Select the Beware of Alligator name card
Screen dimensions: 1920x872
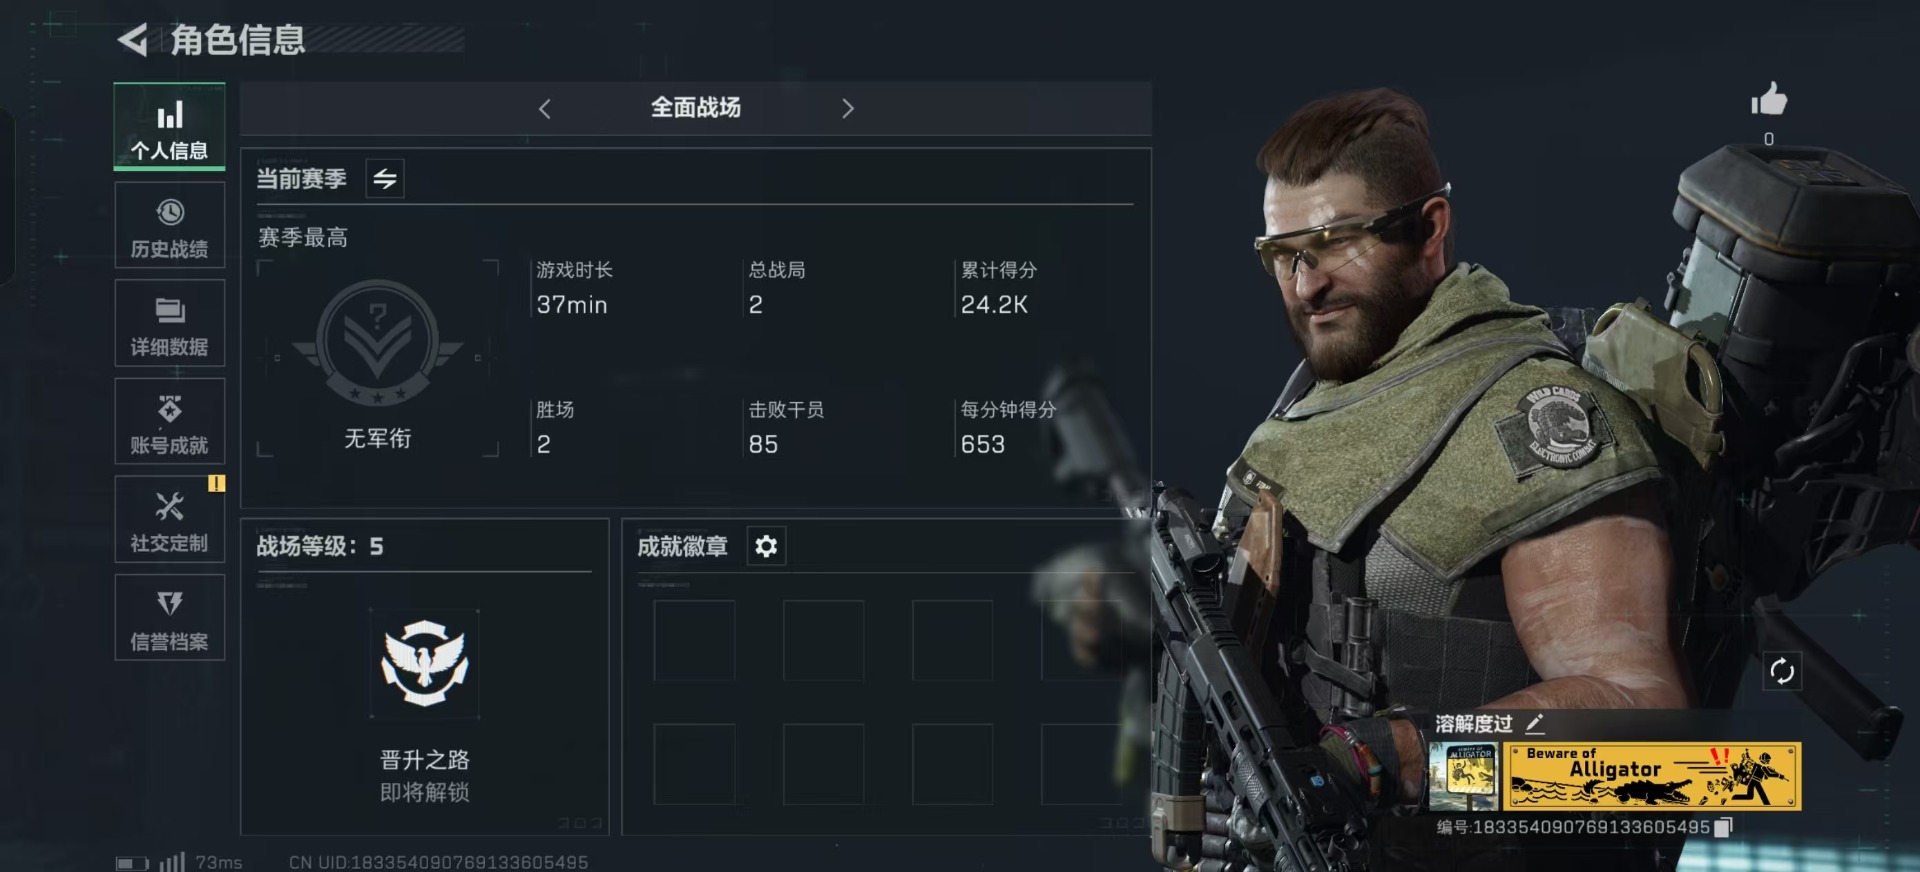(x=1650, y=776)
